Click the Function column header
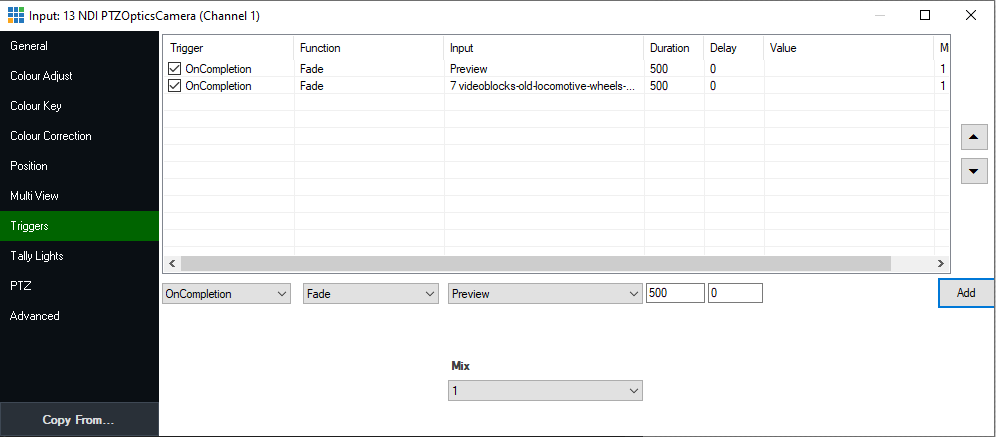The height and width of the screenshot is (437, 996). pyautogui.click(x=369, y=48)
